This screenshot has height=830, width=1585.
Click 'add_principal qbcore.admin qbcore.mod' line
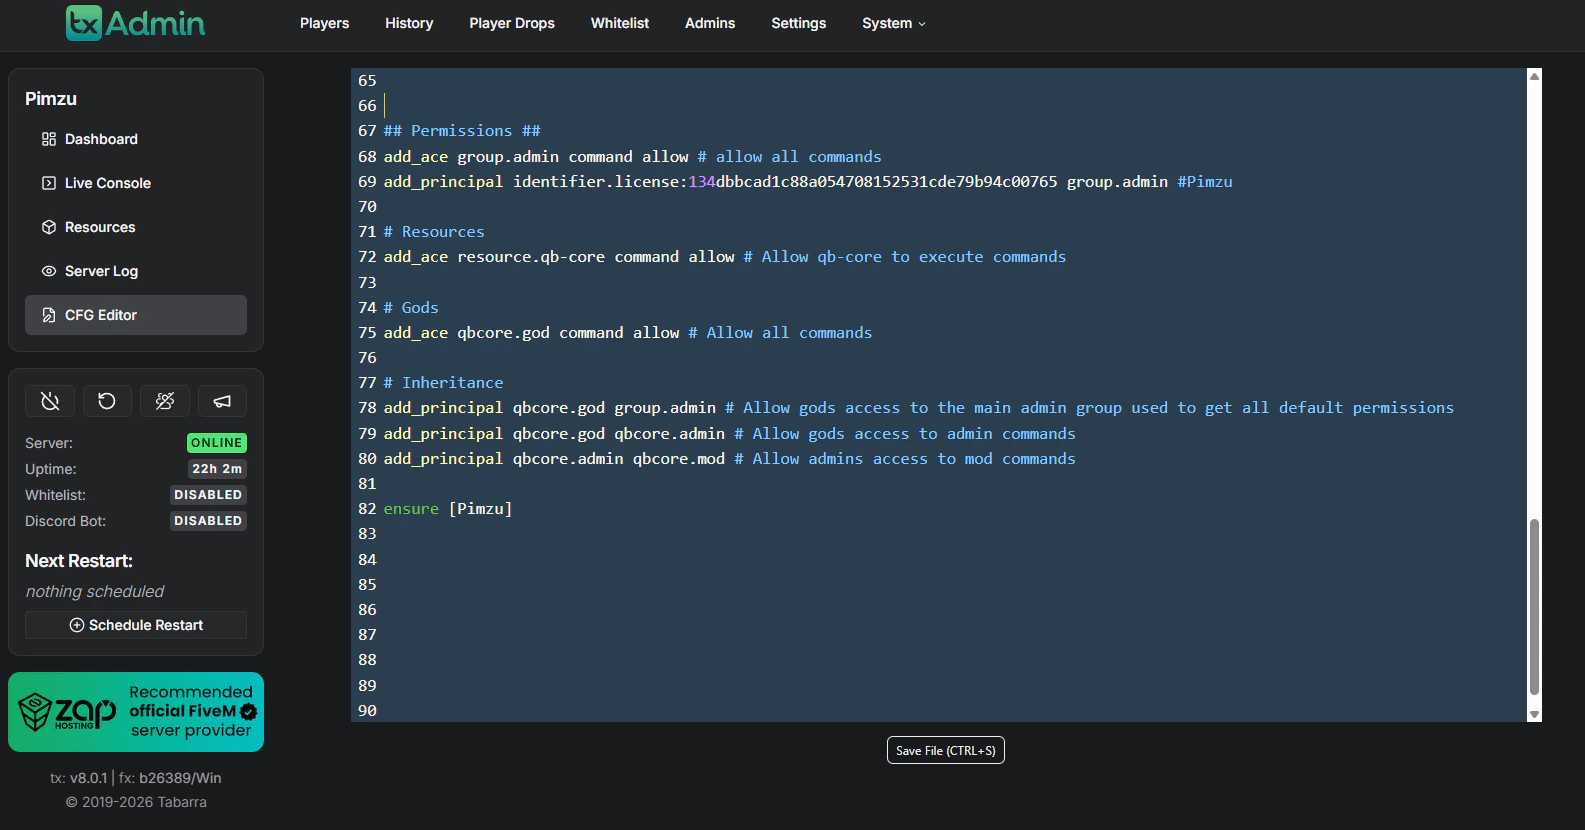click(x=730, y=458)
